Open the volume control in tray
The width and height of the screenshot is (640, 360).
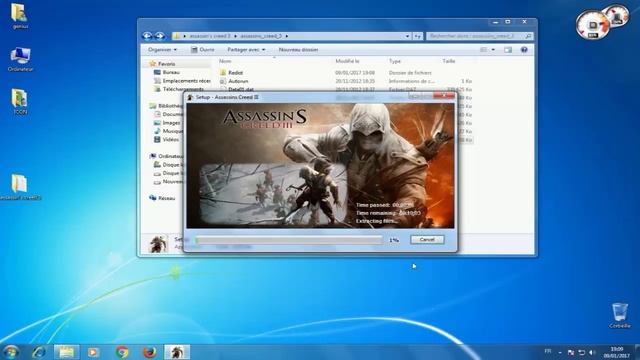pyautogui.click(x=592, y=352)
